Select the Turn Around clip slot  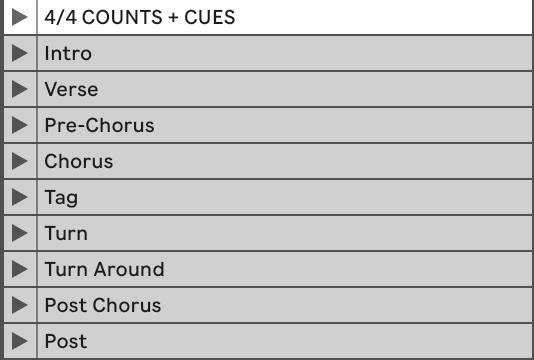[285, 269]
